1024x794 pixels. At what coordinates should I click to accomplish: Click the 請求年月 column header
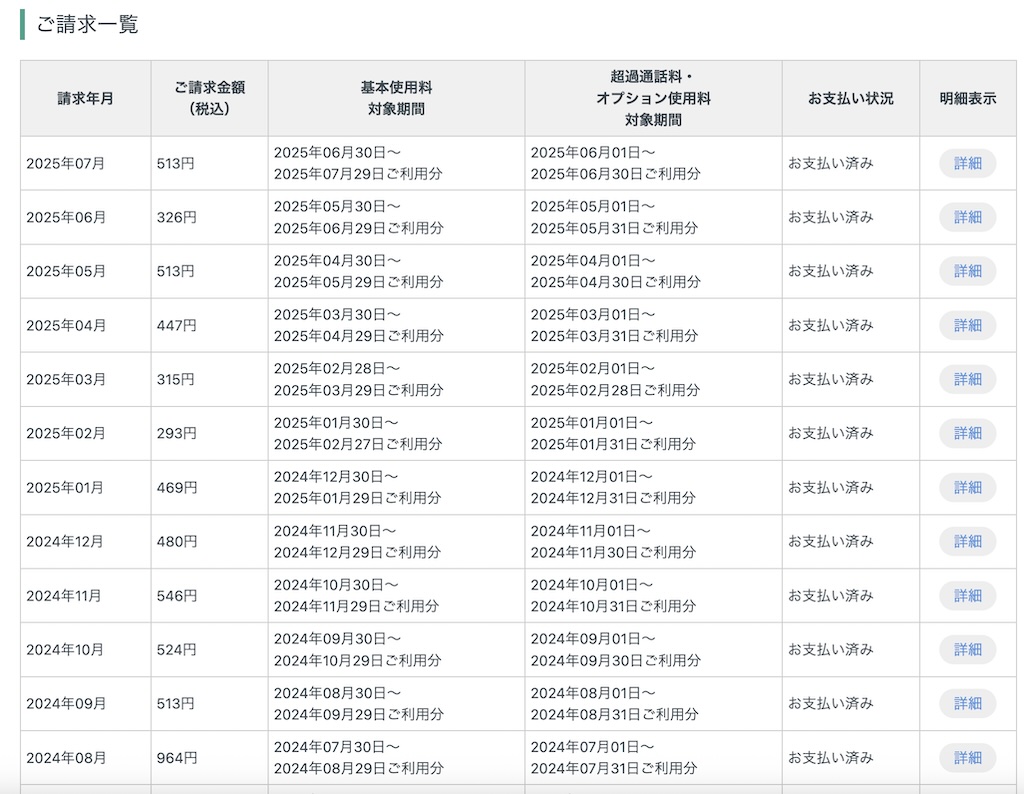pos(86,99)
